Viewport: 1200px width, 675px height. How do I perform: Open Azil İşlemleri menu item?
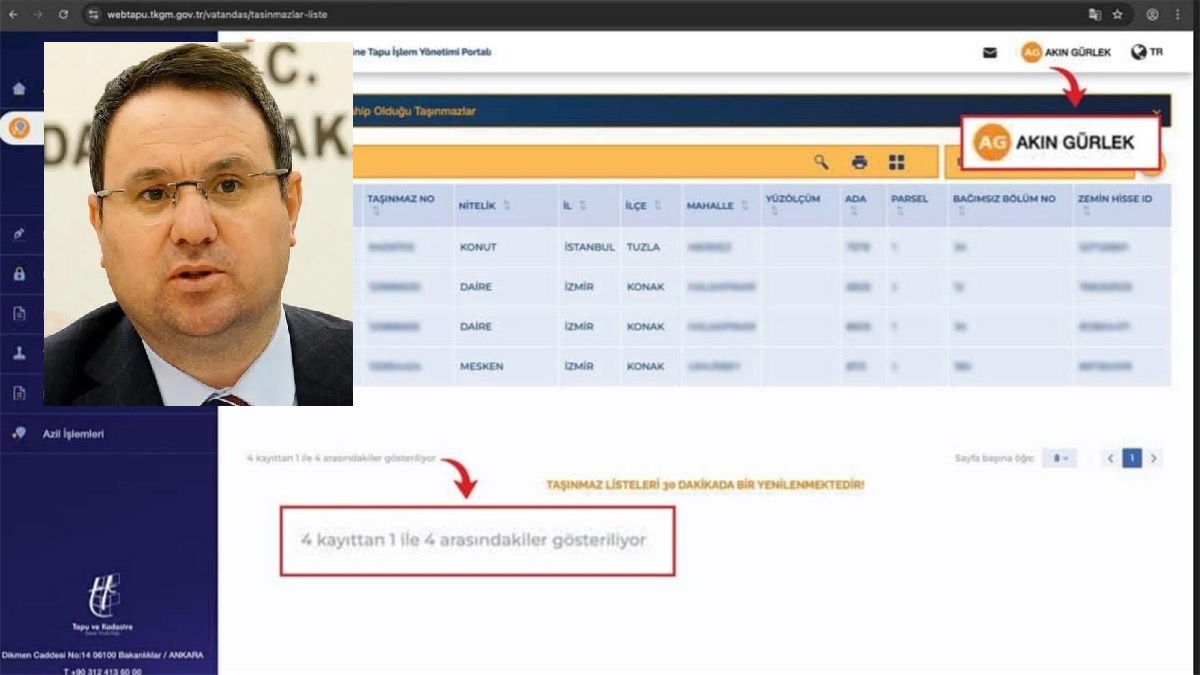[x=72, y=434]
